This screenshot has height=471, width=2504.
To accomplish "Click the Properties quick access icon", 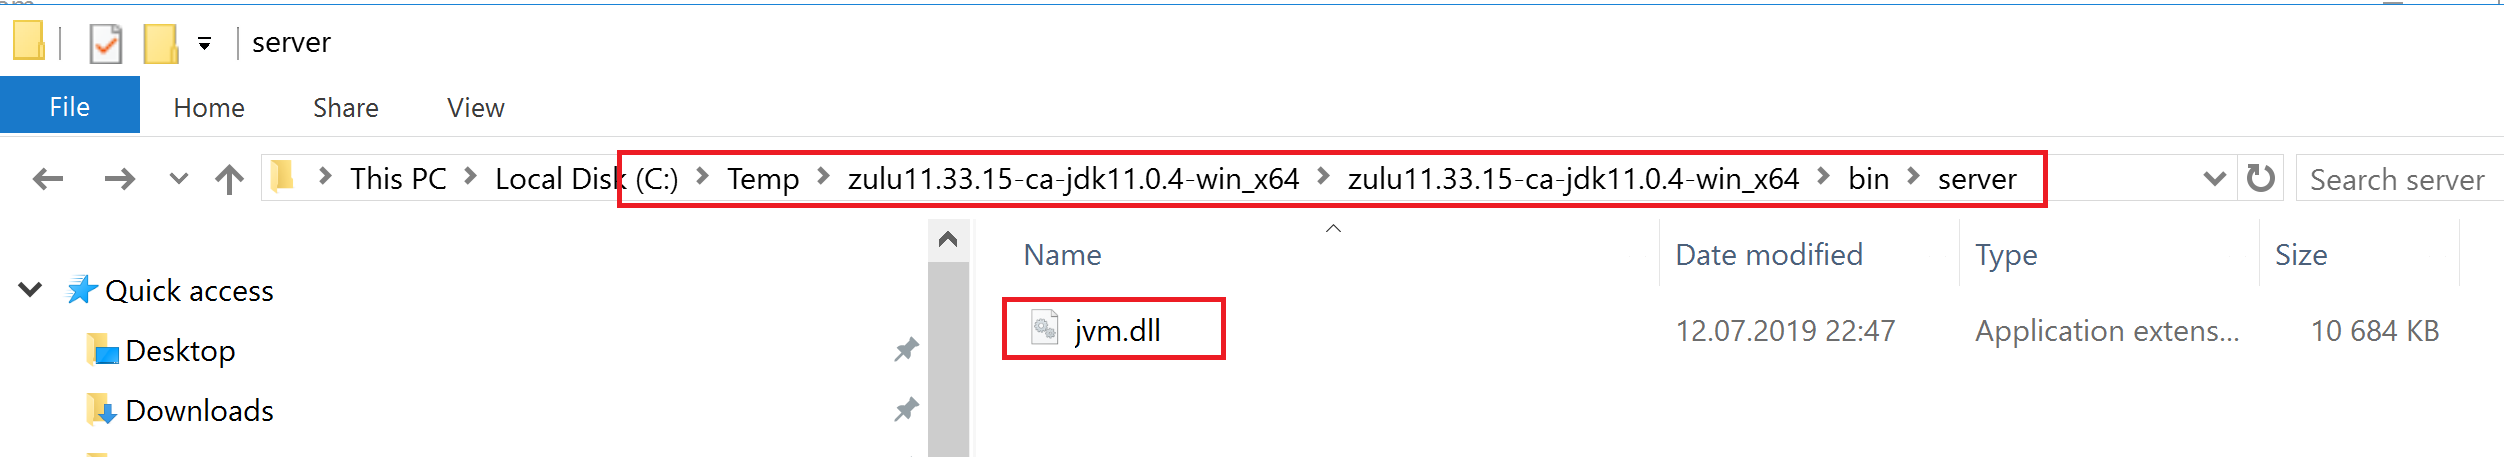I will point(105,44).
